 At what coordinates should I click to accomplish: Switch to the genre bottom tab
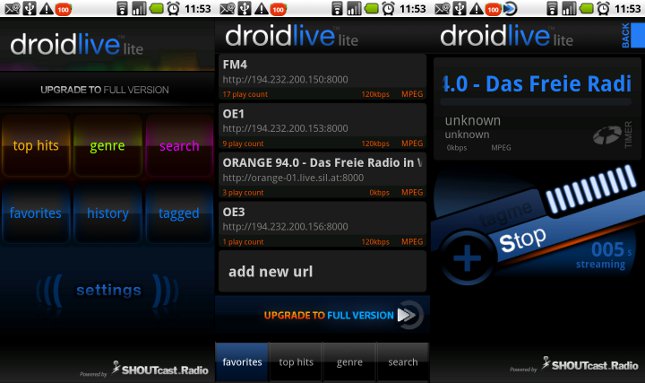click(349, 362)
